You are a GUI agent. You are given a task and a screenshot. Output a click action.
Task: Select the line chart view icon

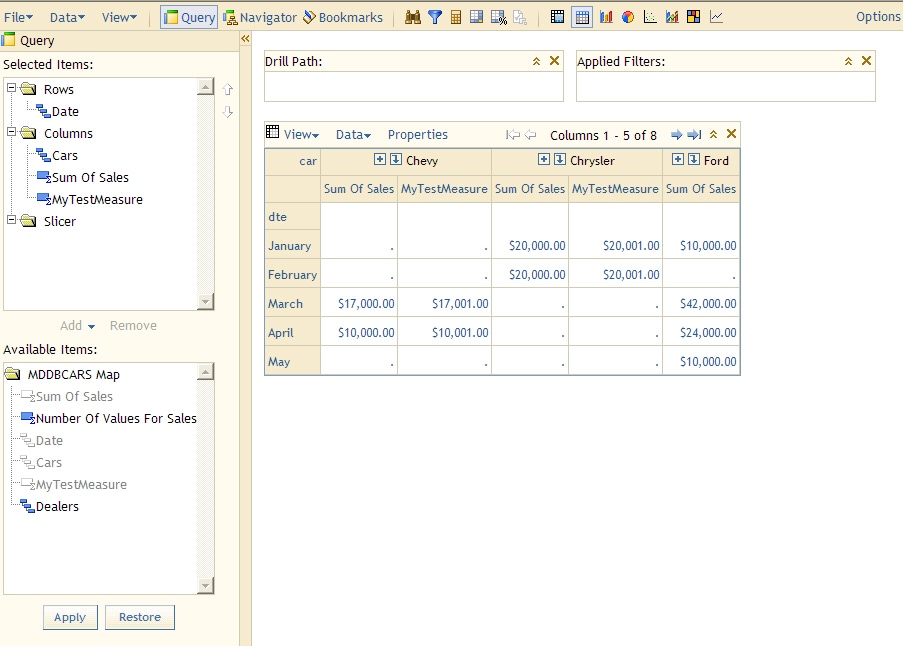tap(715, 16)
